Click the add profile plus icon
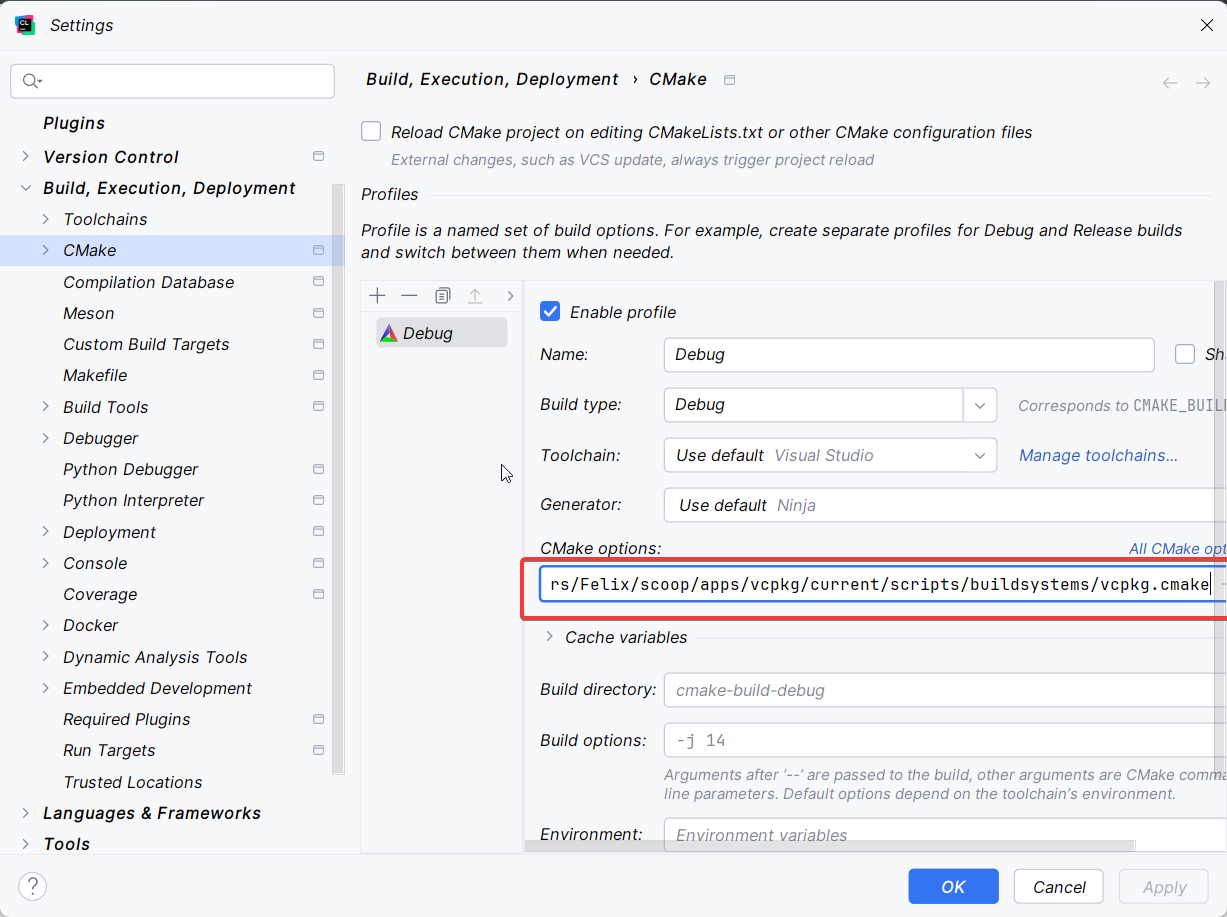 (x=377, y=296)
